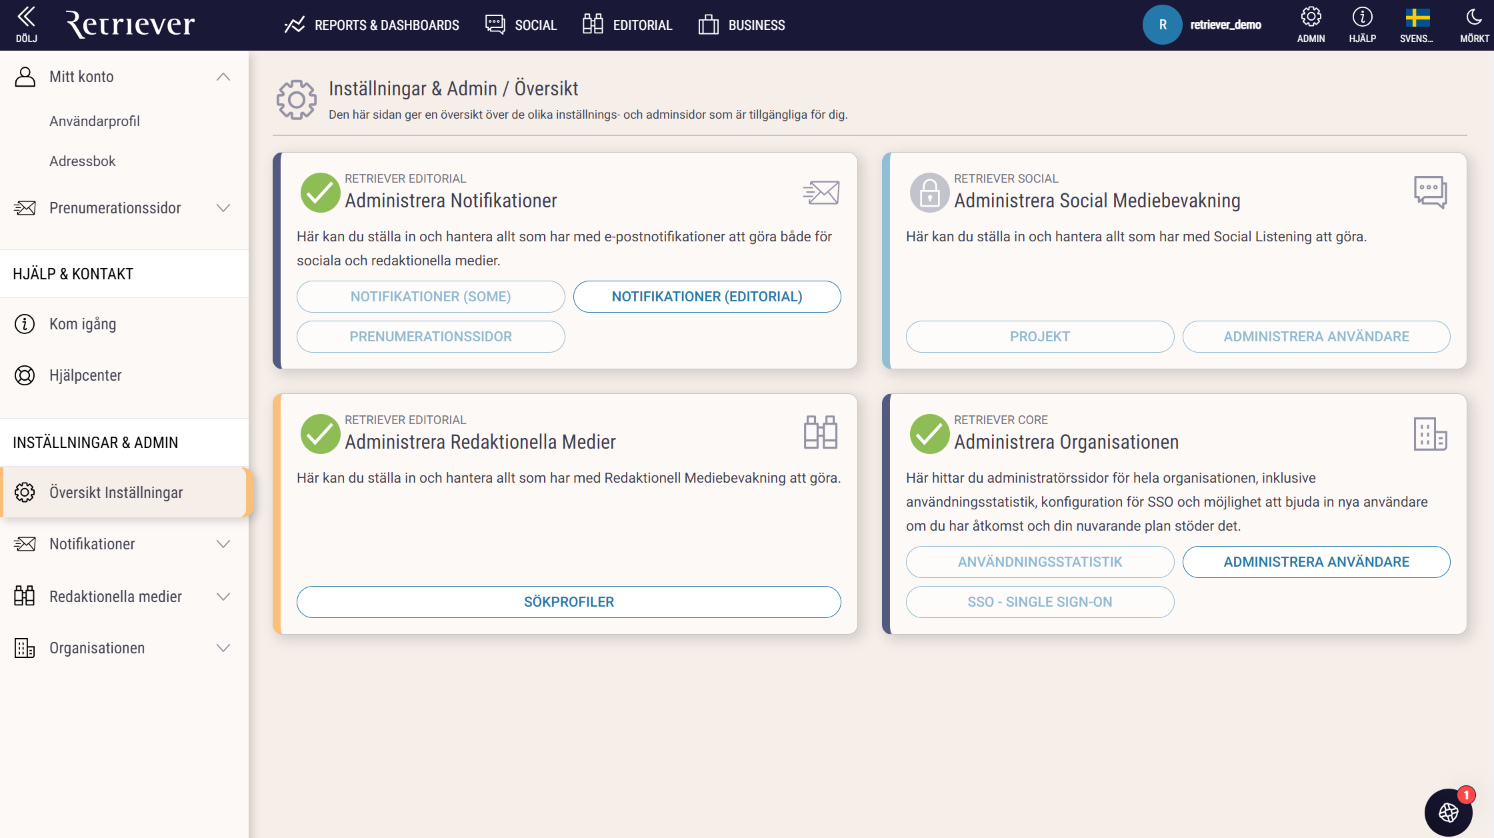Click Administrera Notifikationer heading
The height and width of the screenshot is (838, 1494).
click(451, 201)
